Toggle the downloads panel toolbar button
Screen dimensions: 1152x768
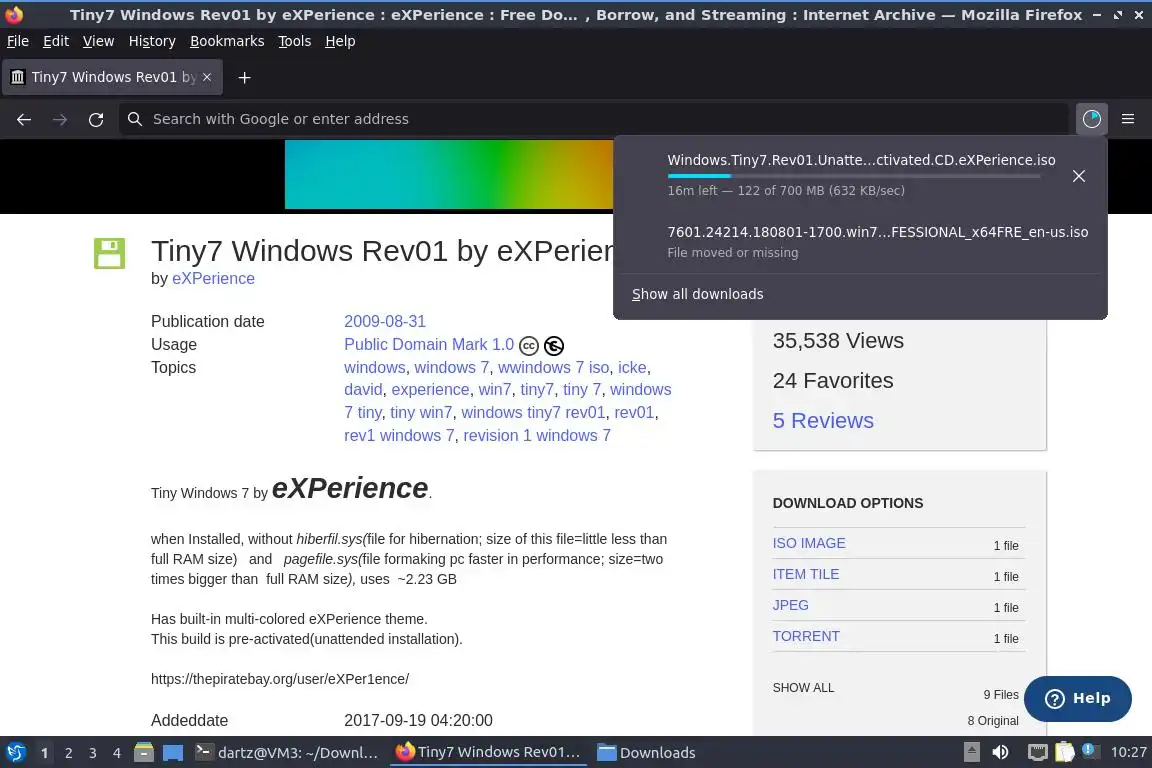(1092, 119)
